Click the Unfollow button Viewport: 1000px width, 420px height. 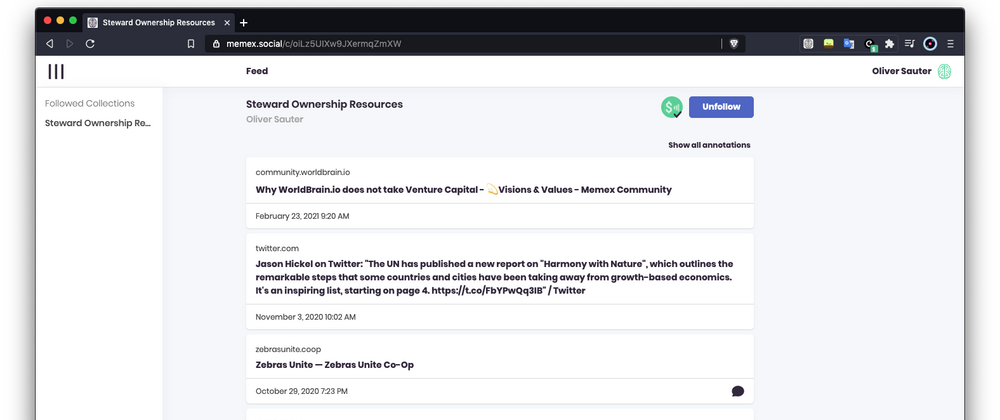pos(721,107)
